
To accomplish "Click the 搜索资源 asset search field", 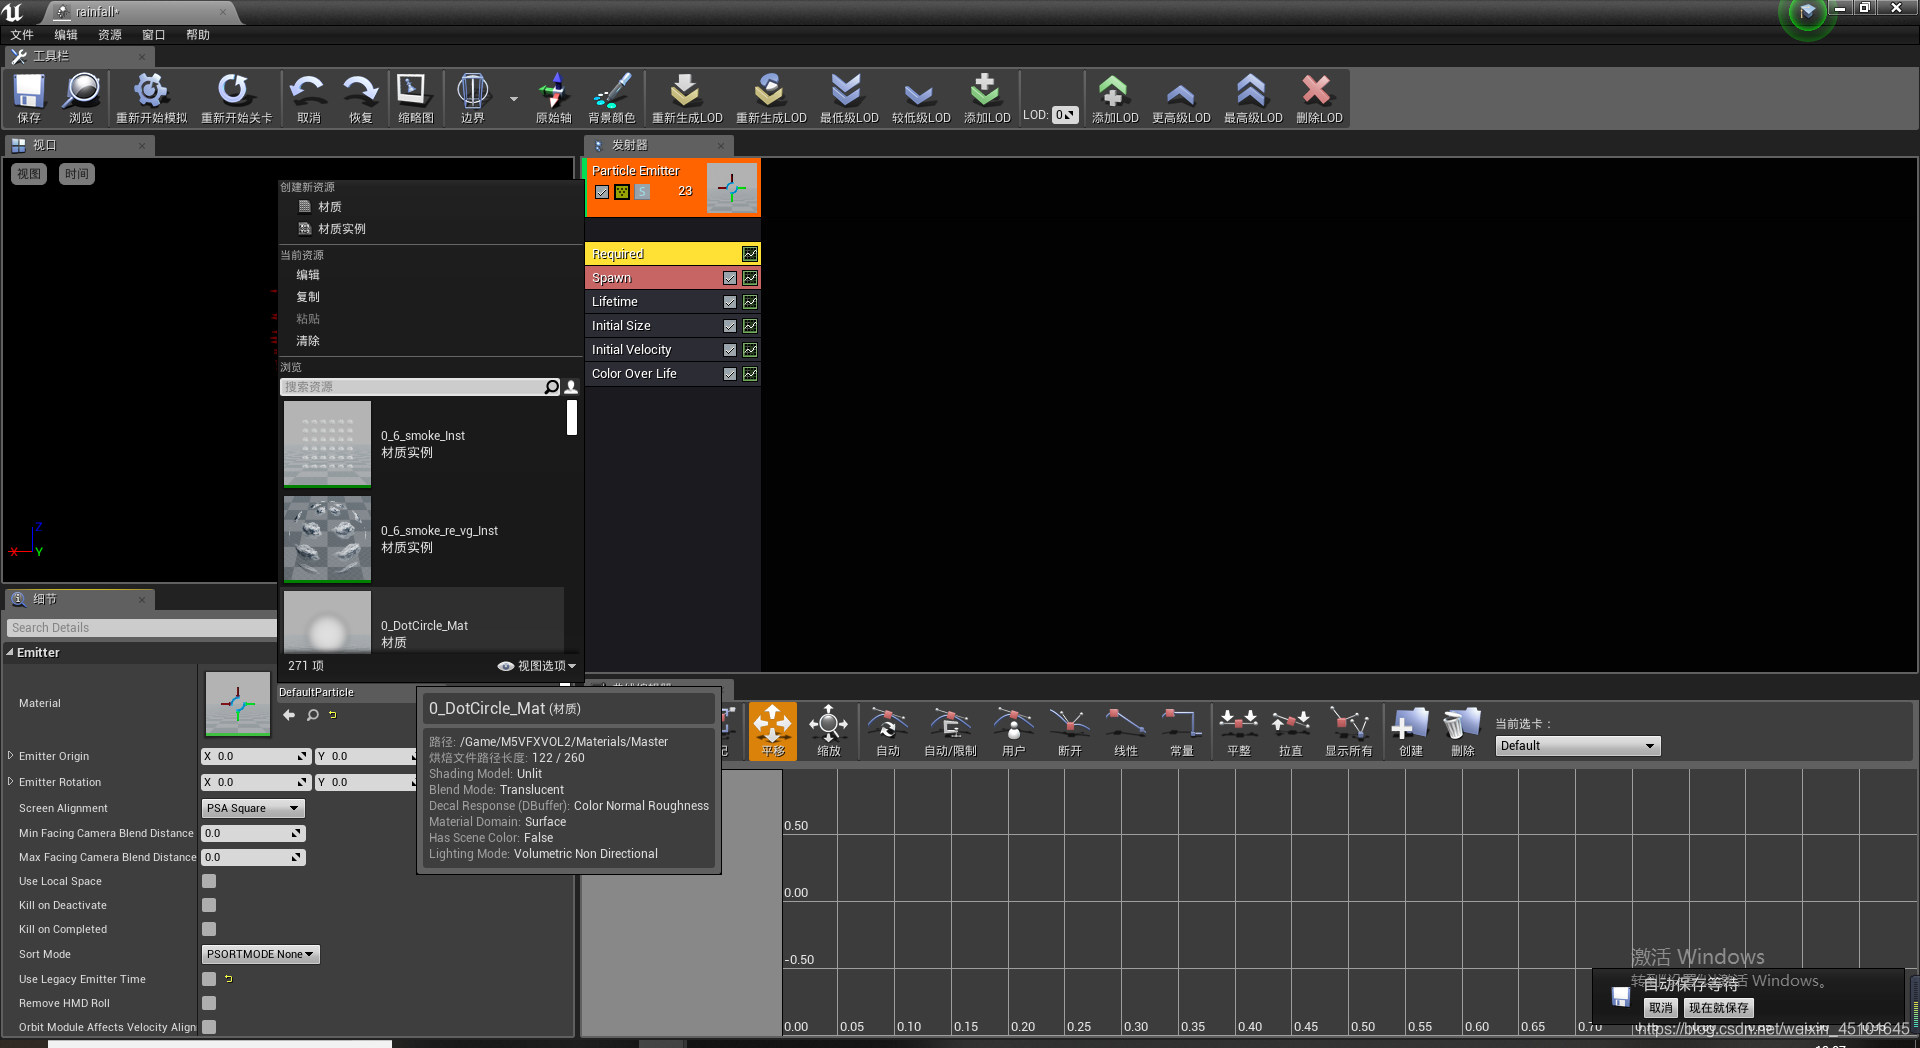I will pos(412,387).
